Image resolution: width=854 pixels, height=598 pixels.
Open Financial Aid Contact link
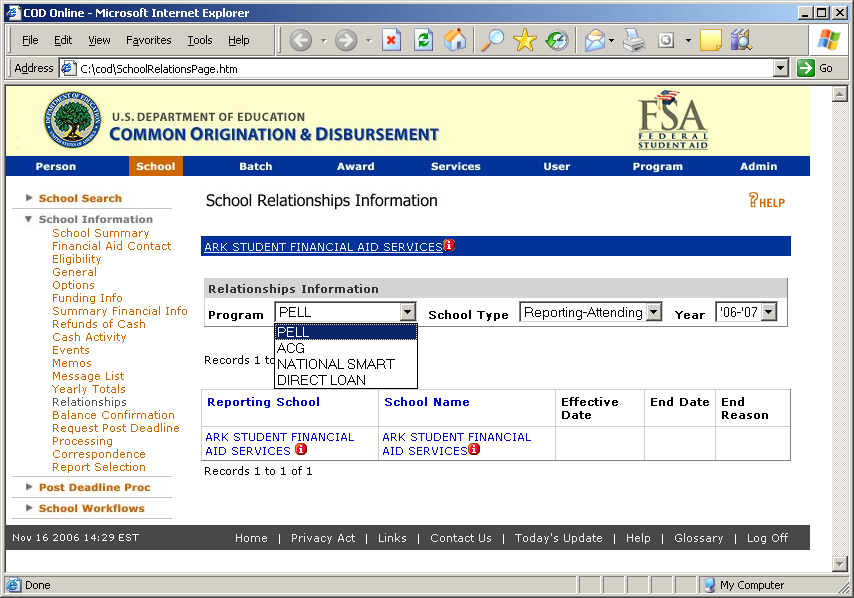[111, 246]
